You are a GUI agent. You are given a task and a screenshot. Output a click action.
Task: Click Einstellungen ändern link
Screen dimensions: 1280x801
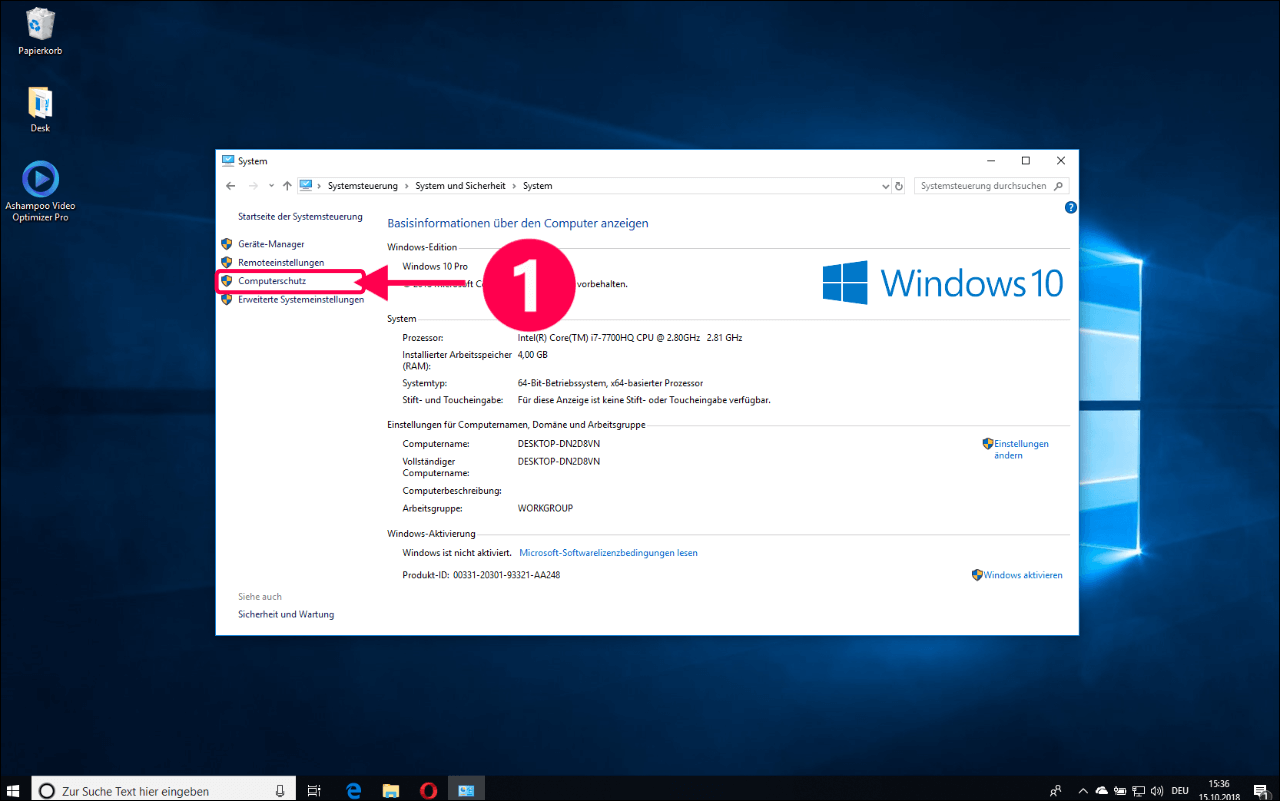1020,449
